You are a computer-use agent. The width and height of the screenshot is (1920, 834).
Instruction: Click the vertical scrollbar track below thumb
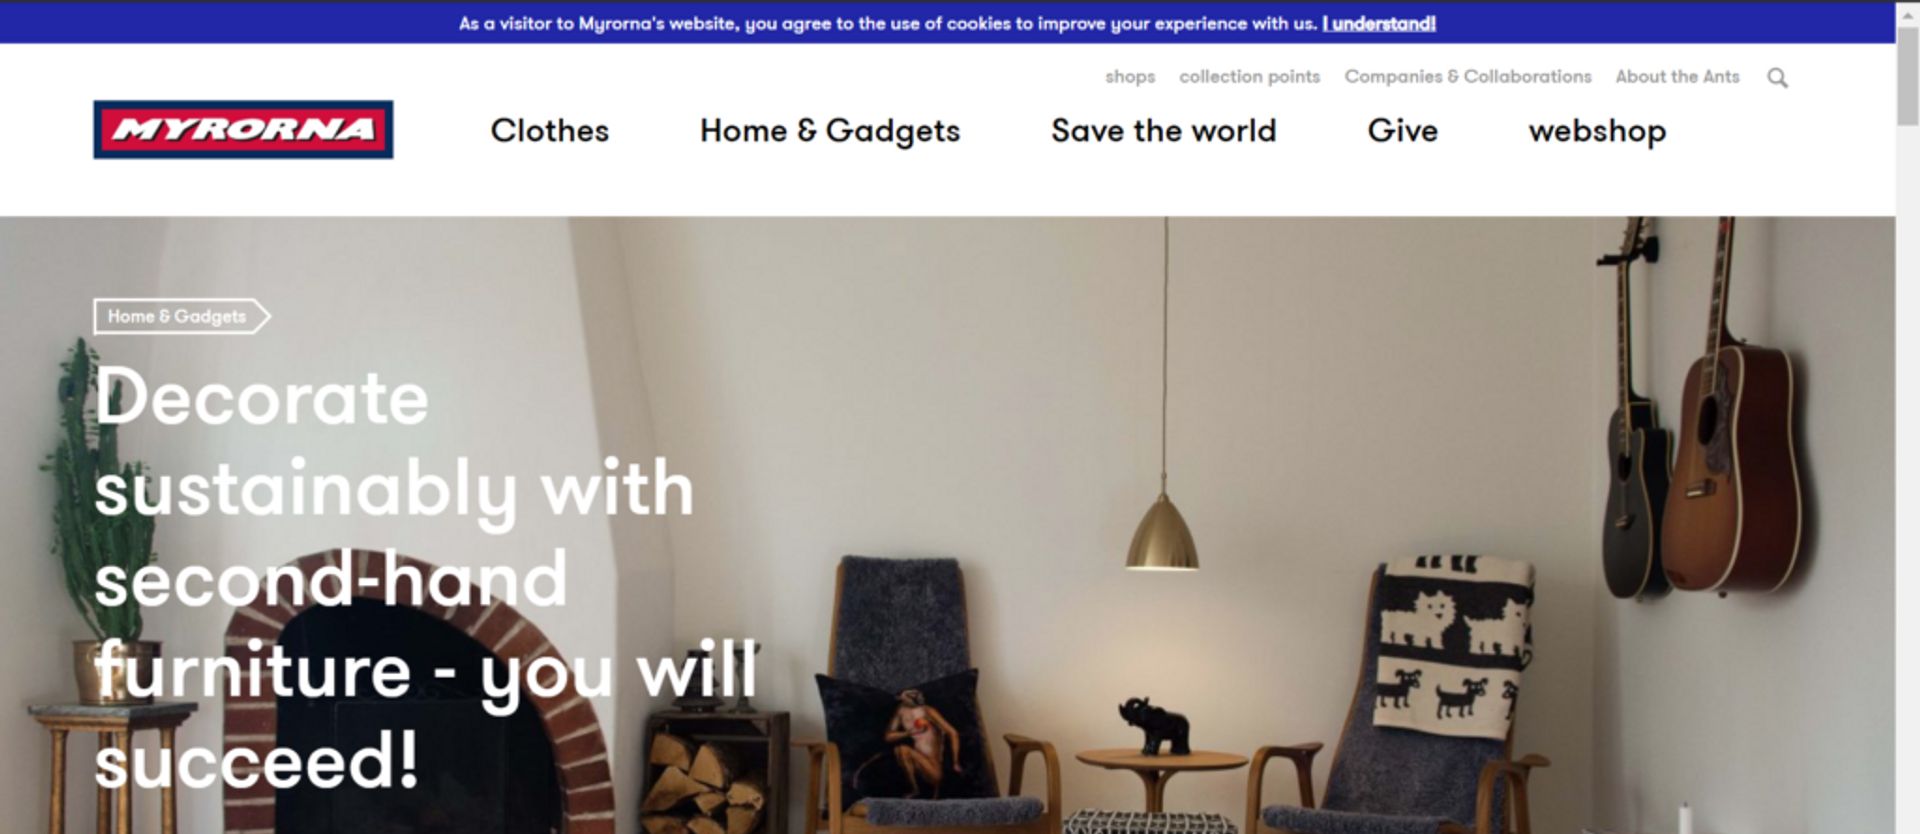(x=1907, y=480)
